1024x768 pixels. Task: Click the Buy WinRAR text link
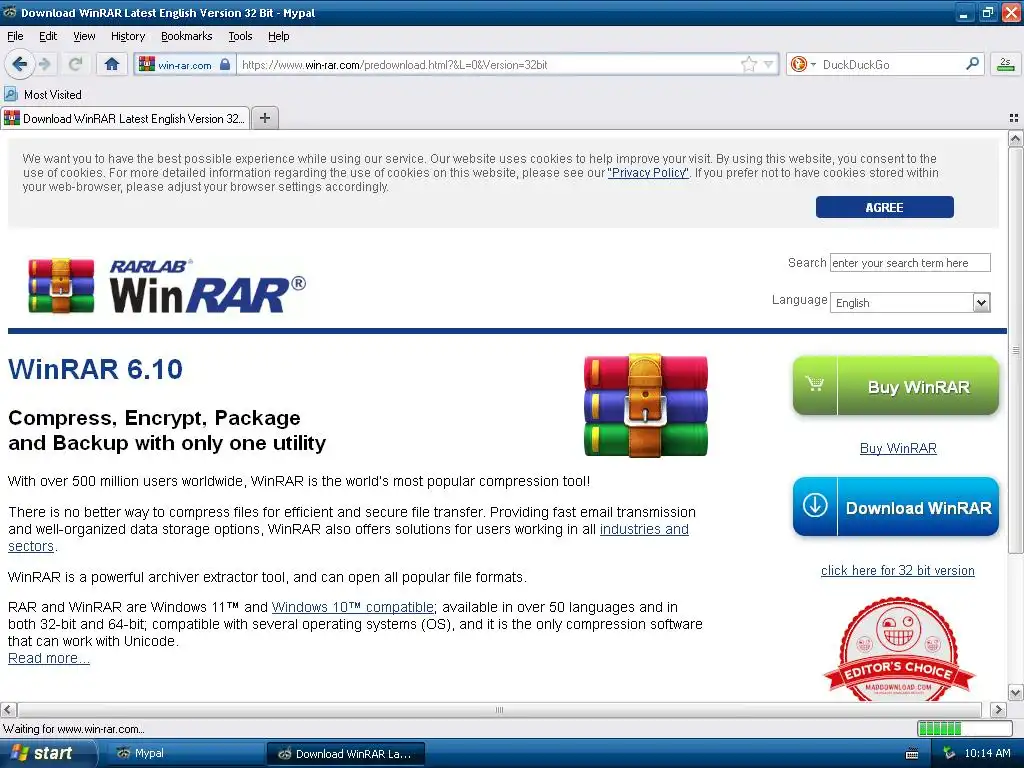coord(898,448)
